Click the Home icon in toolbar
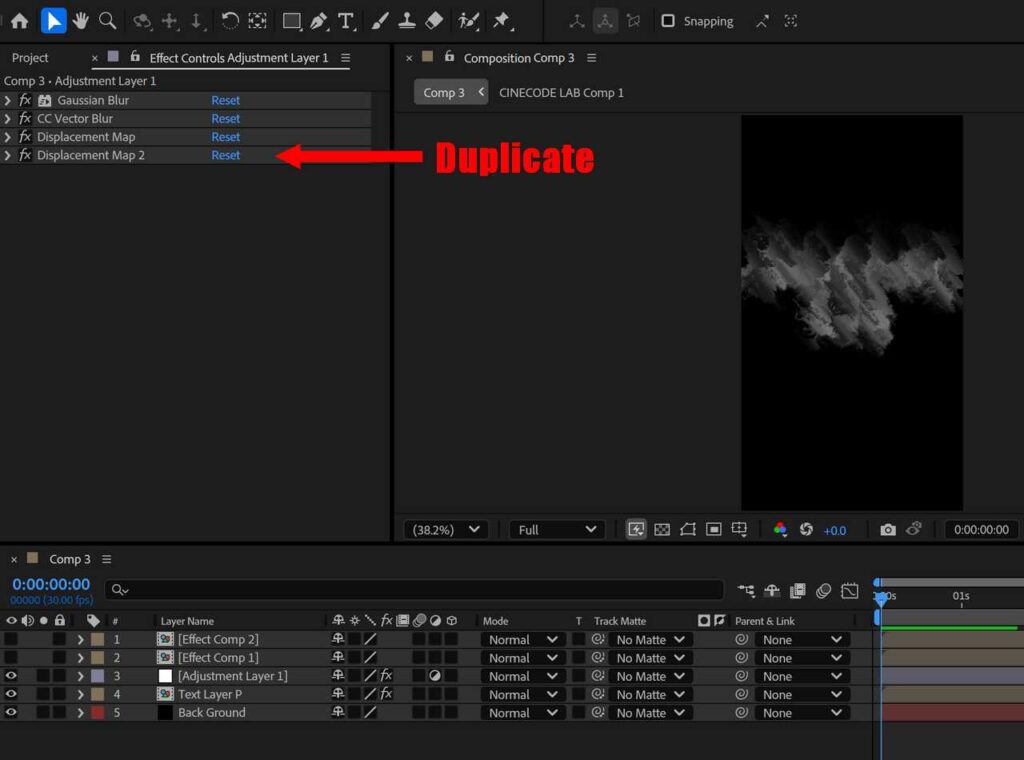This screenshot has height=760, width=1024. 20,21
